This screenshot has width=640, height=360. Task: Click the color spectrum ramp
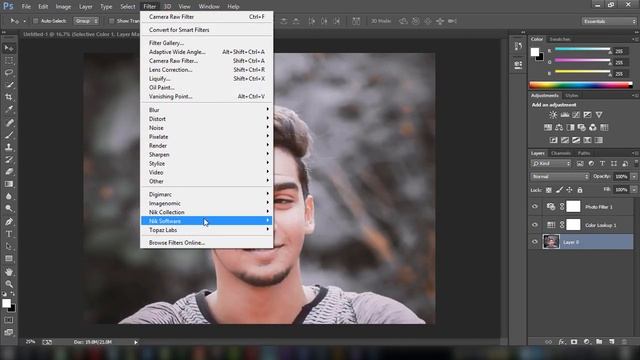tap(581, 85)
